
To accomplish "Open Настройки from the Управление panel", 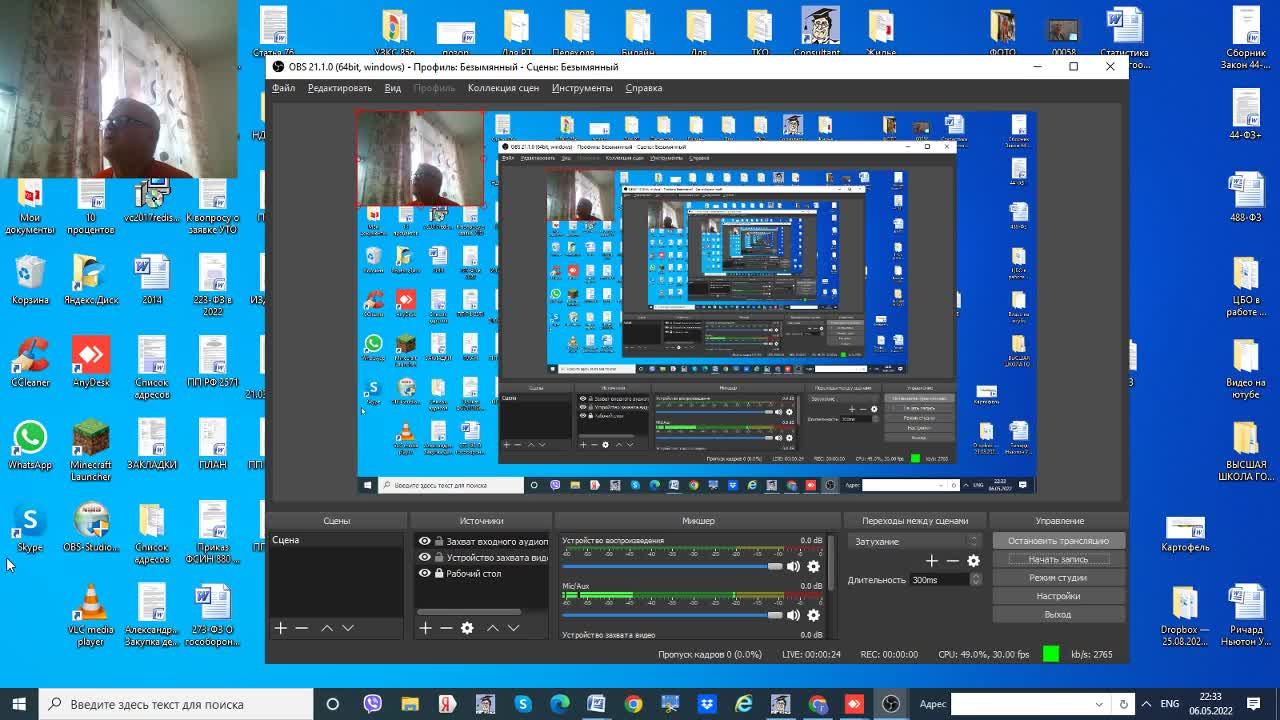I will (x=1058, y=596).
